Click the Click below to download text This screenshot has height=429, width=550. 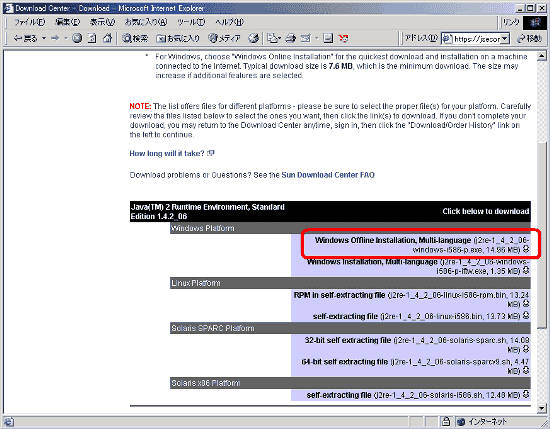point(486,211)
